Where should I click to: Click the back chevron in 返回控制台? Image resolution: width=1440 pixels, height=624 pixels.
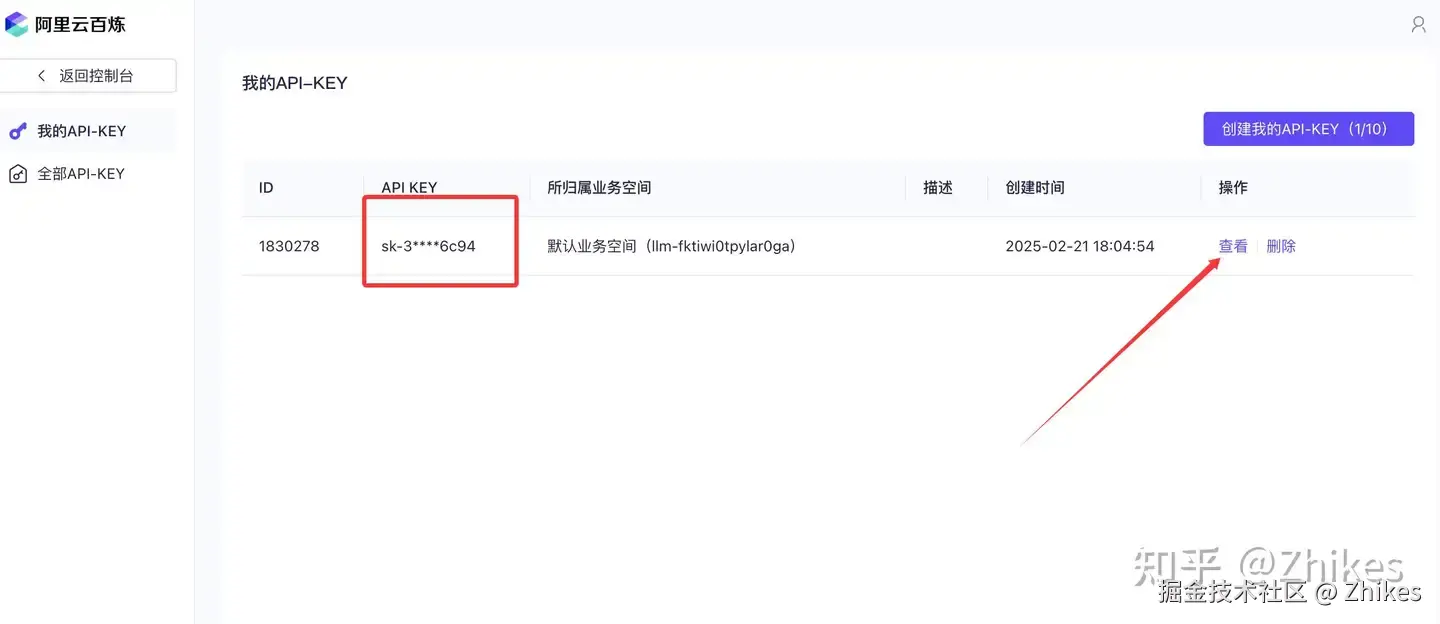(41, 76)
